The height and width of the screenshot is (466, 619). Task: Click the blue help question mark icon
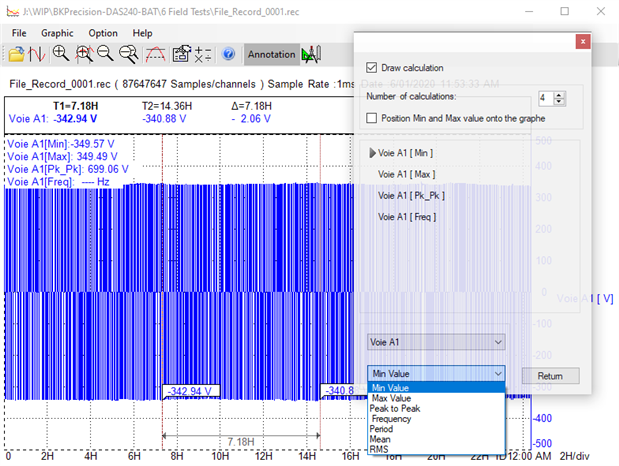click(227, 54)
